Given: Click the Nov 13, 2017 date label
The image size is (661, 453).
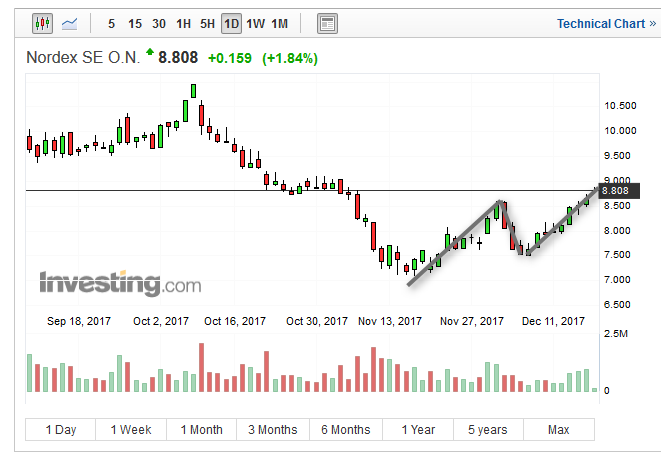Looking at the screenshot, I should coord(390,321).
